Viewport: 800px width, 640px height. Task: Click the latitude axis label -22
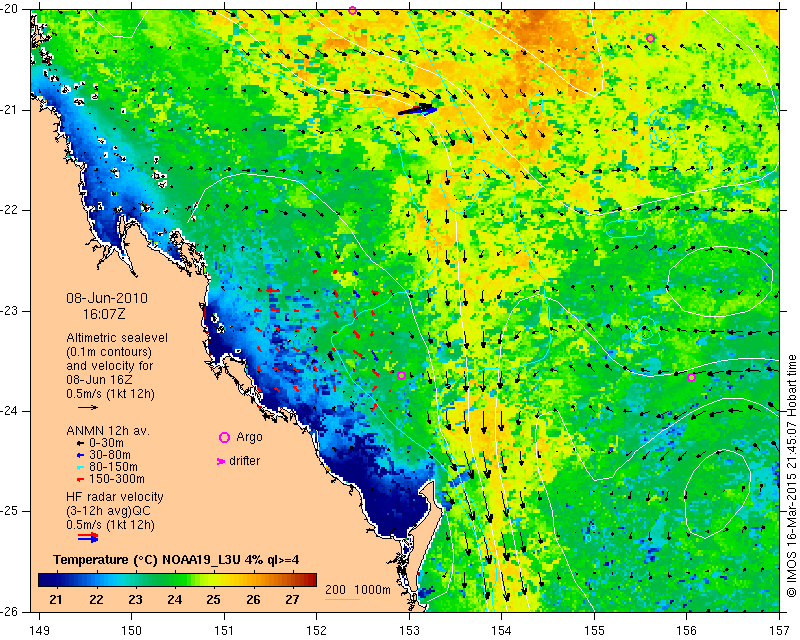[9, 210]
